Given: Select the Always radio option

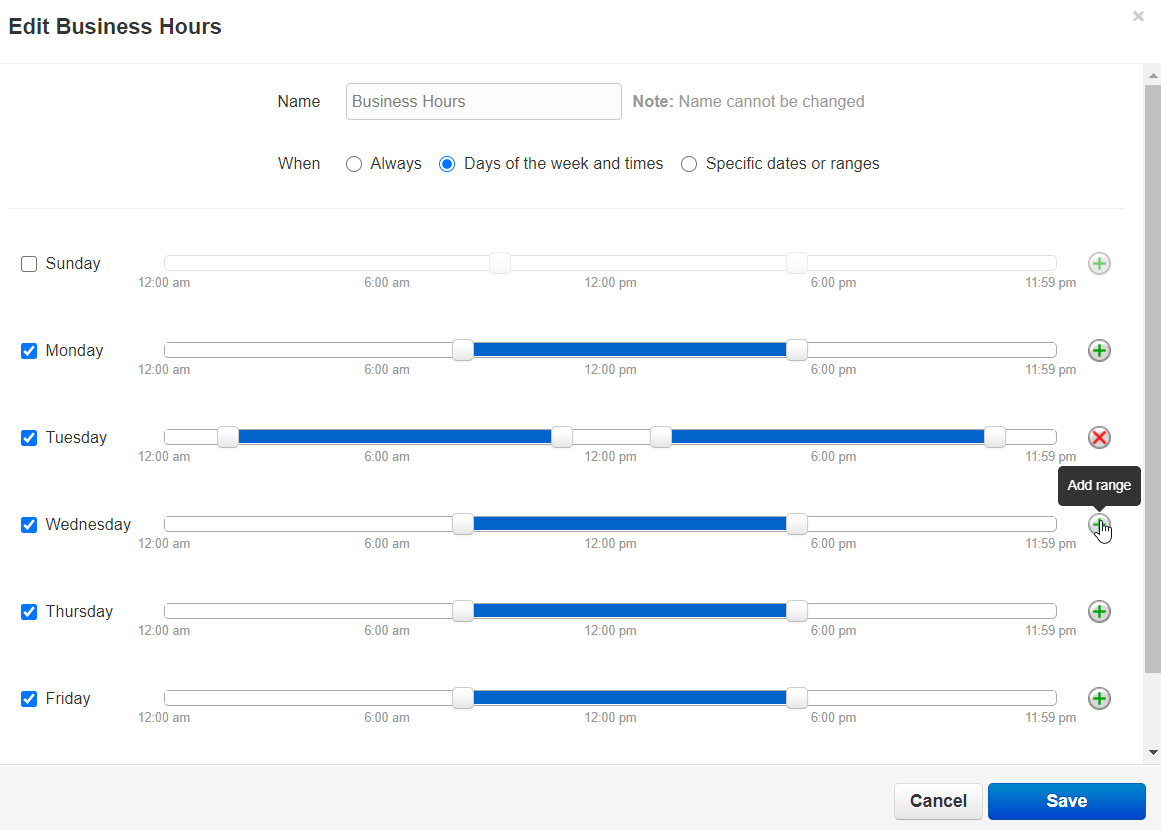Looking at the screenshot, I should coord(354,164).
